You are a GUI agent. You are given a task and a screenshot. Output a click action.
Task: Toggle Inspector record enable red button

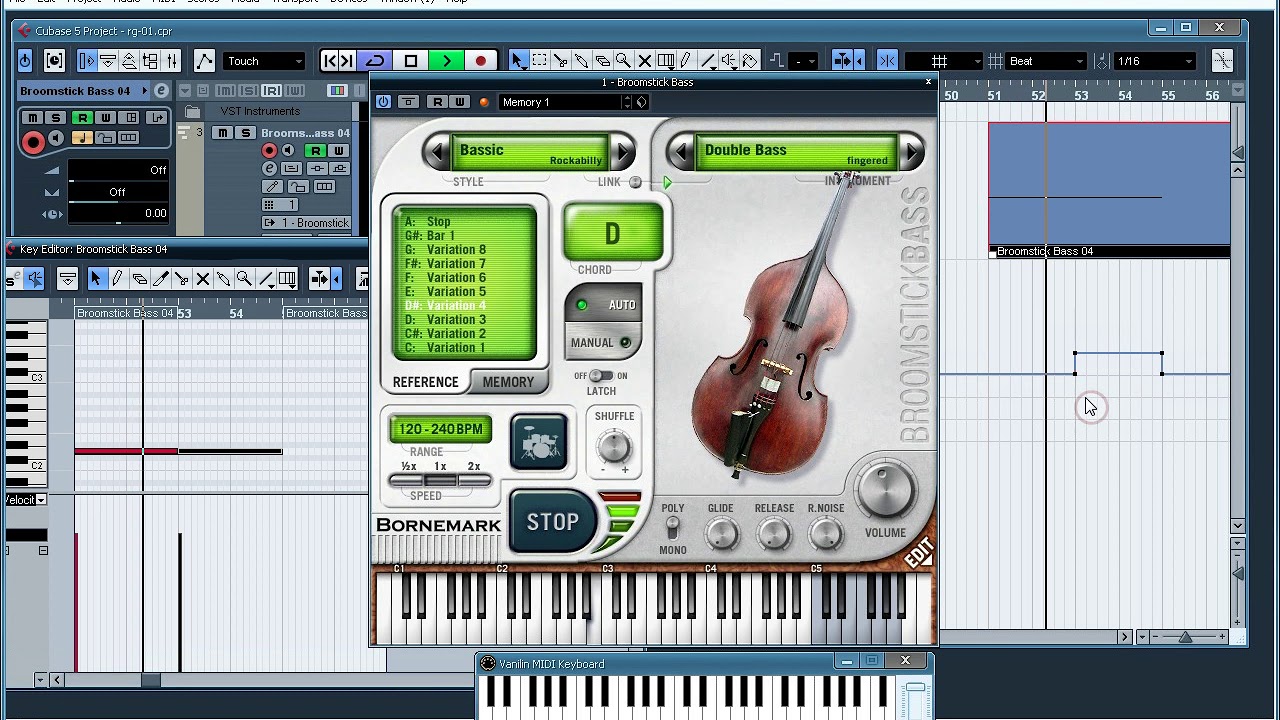pyautogui.click(x=33, y=141)
